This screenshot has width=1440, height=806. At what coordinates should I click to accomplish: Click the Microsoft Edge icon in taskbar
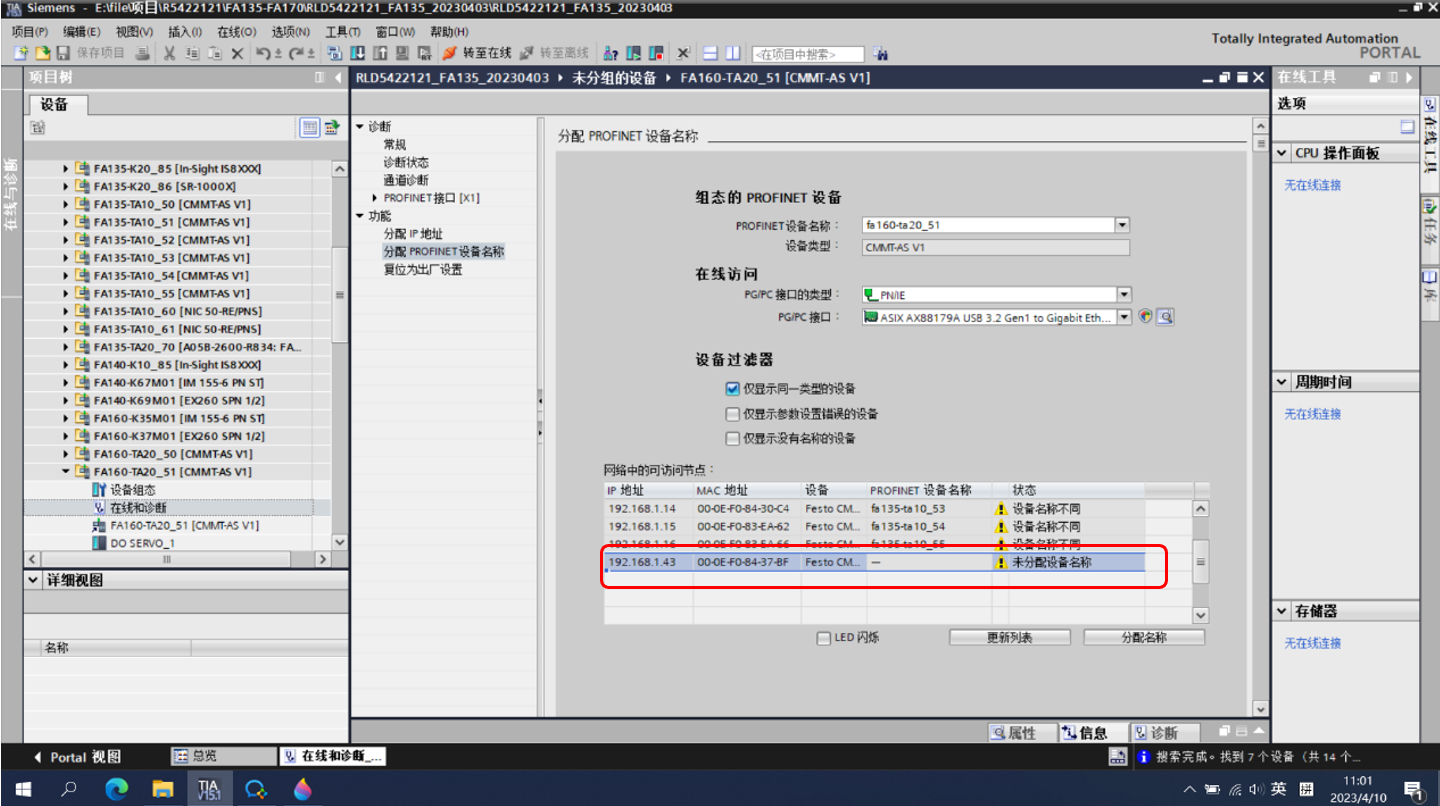click(x=117, y=789)
